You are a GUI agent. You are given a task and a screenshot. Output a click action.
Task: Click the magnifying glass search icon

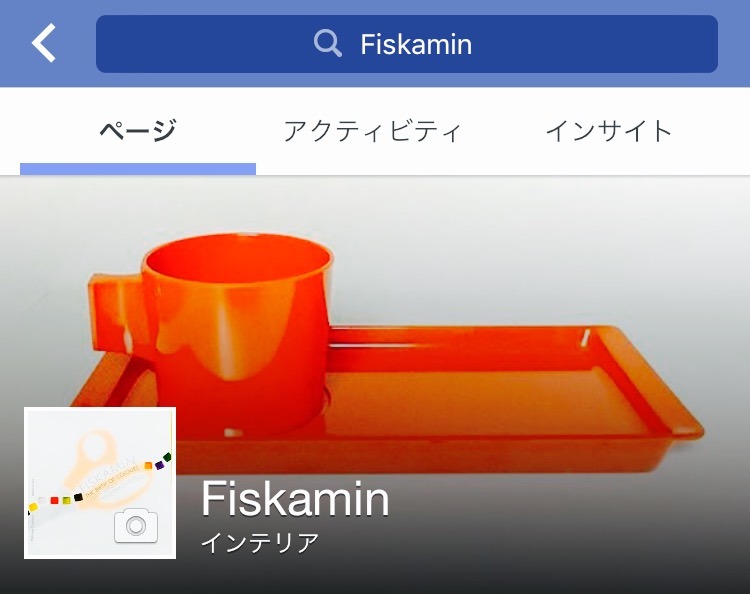(328, 43)
